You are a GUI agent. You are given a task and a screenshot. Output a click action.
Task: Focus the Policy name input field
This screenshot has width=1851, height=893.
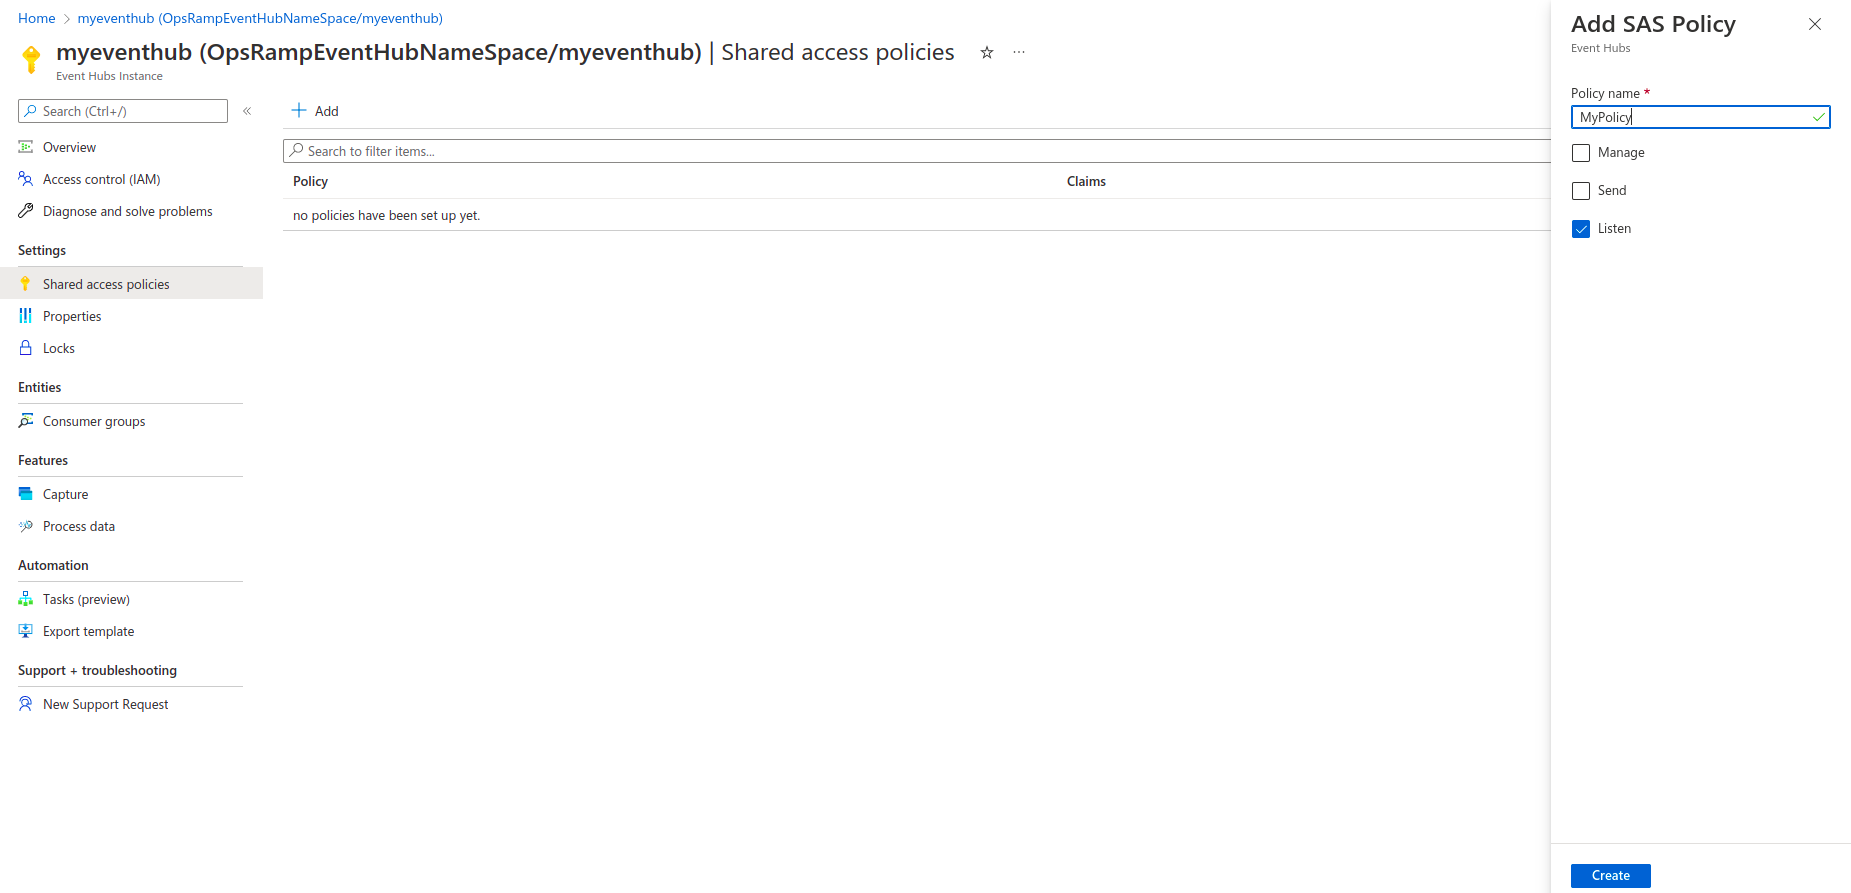[1700, 117]
